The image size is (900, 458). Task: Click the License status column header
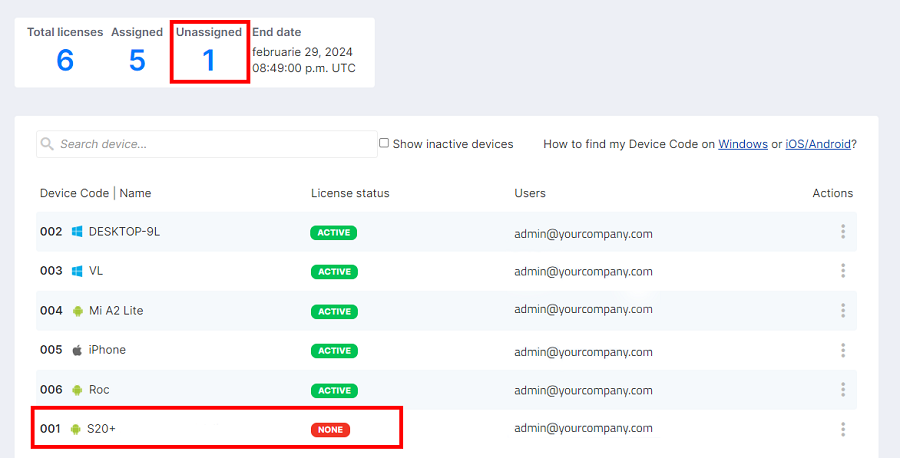[x=350, y=193]
